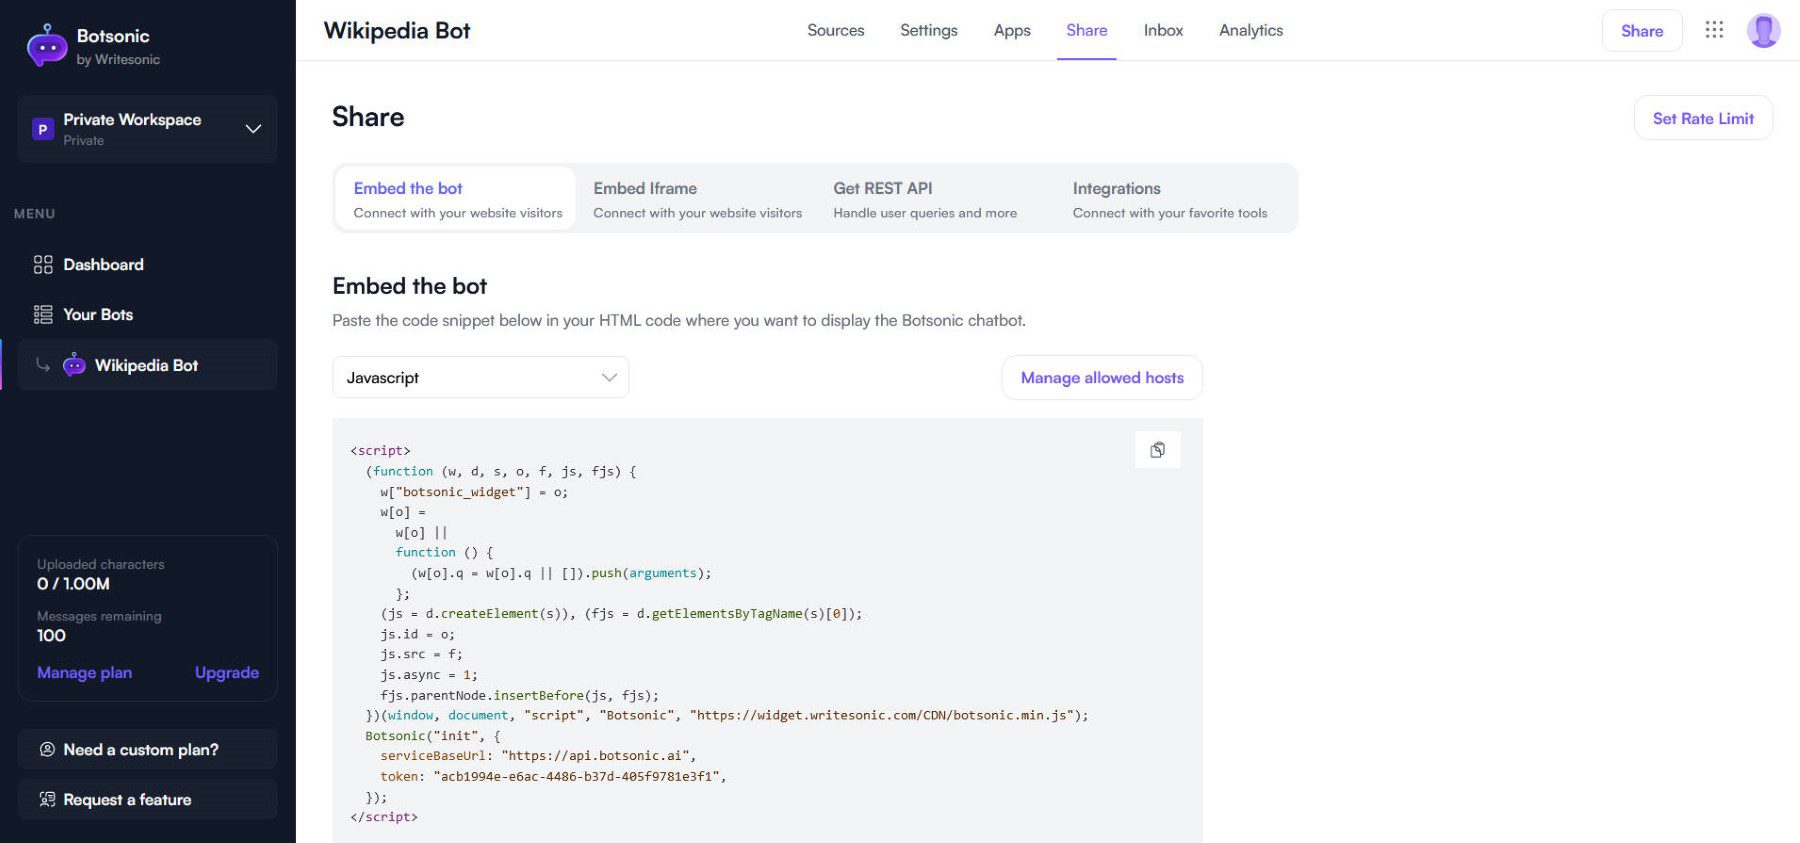The height and width of the screenshot is (843, 1800).
Task: Click the Your Bots list icon
Action: 43,315
